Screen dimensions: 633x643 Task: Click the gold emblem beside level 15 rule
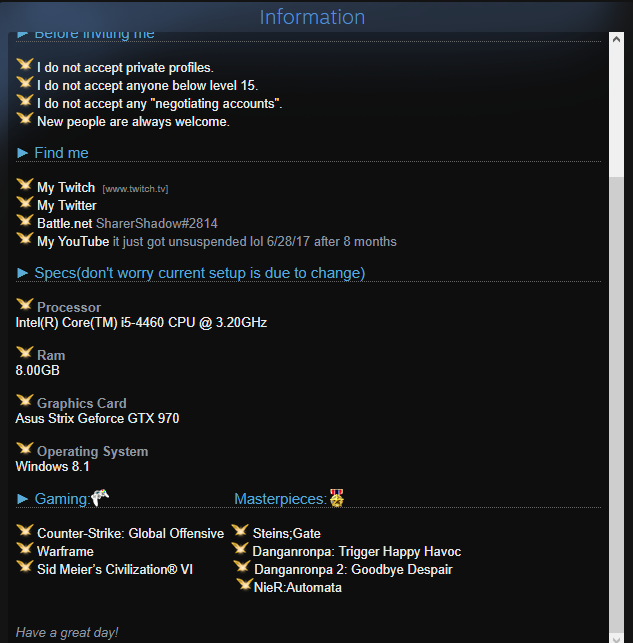click(25, 82)
